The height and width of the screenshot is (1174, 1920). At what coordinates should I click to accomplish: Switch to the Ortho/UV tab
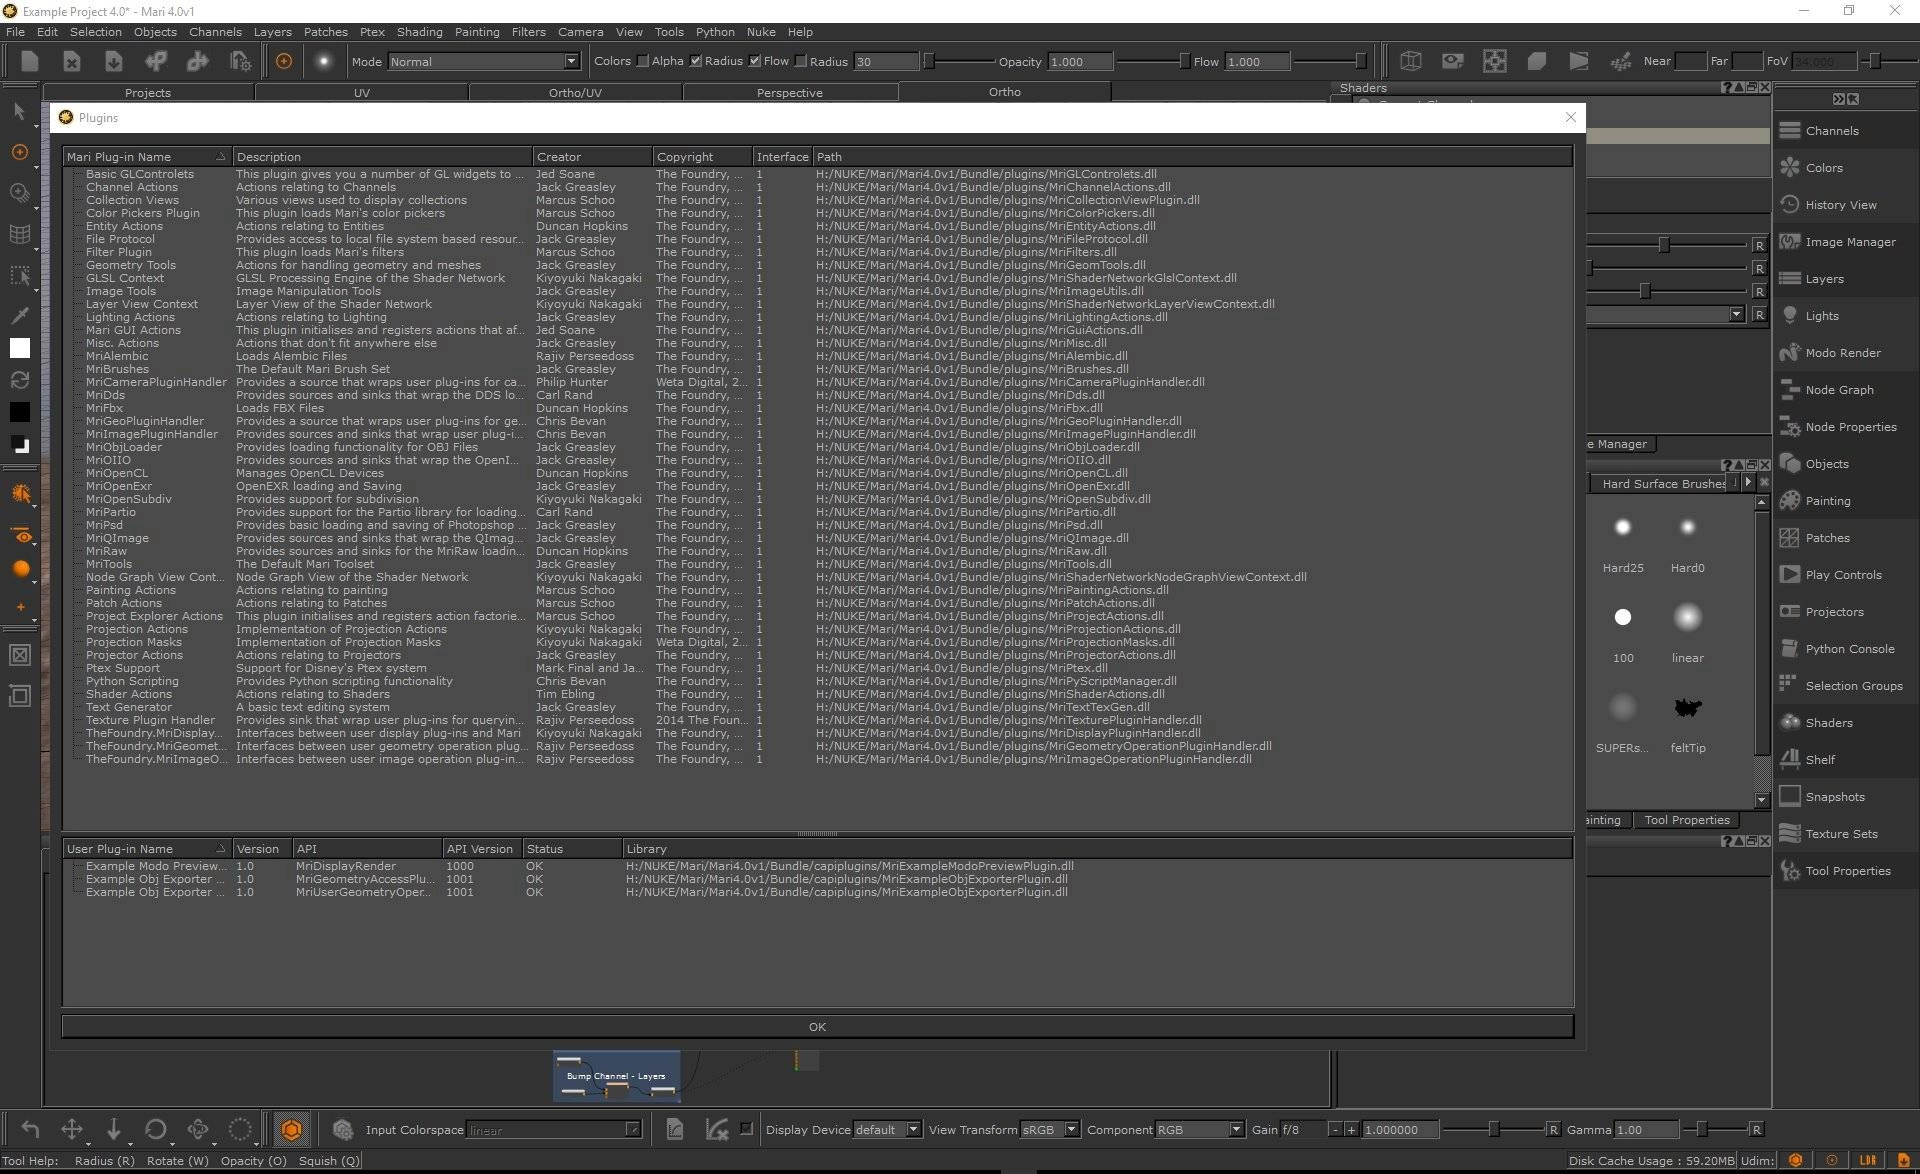575,92
